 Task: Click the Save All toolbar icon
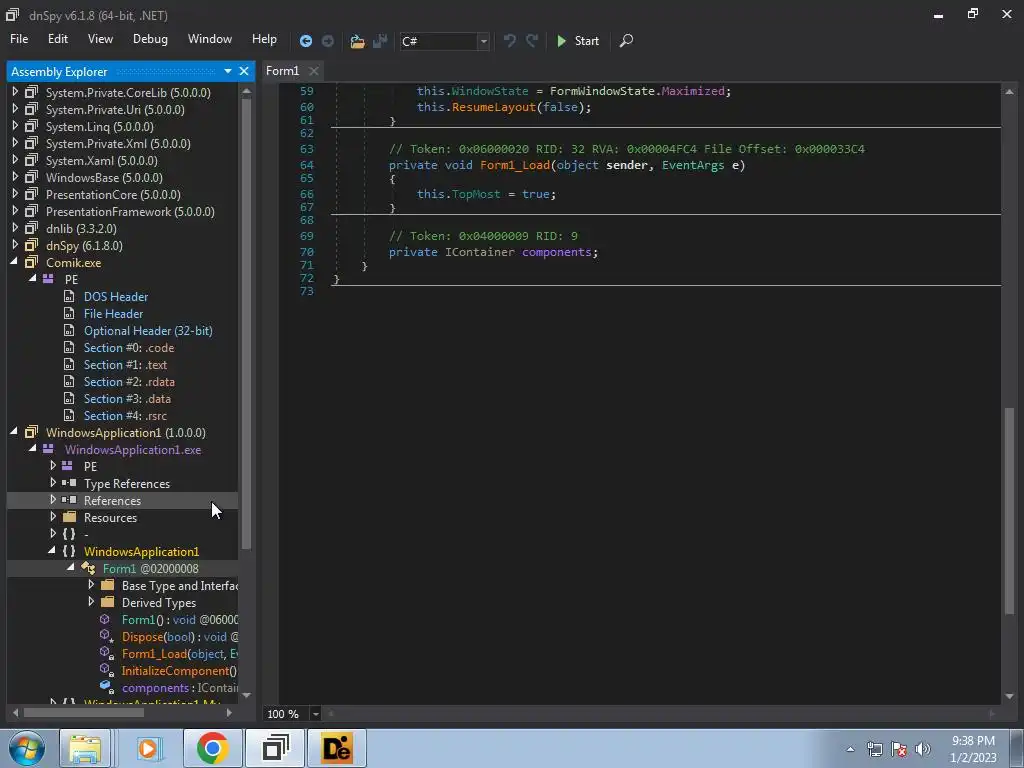point(380,41)
